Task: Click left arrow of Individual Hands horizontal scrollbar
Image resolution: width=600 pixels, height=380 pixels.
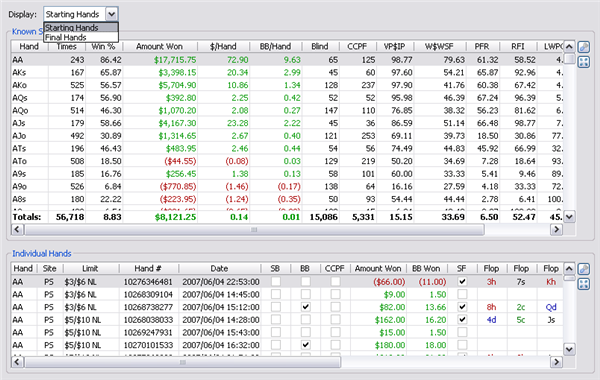Action: [17, 362]
